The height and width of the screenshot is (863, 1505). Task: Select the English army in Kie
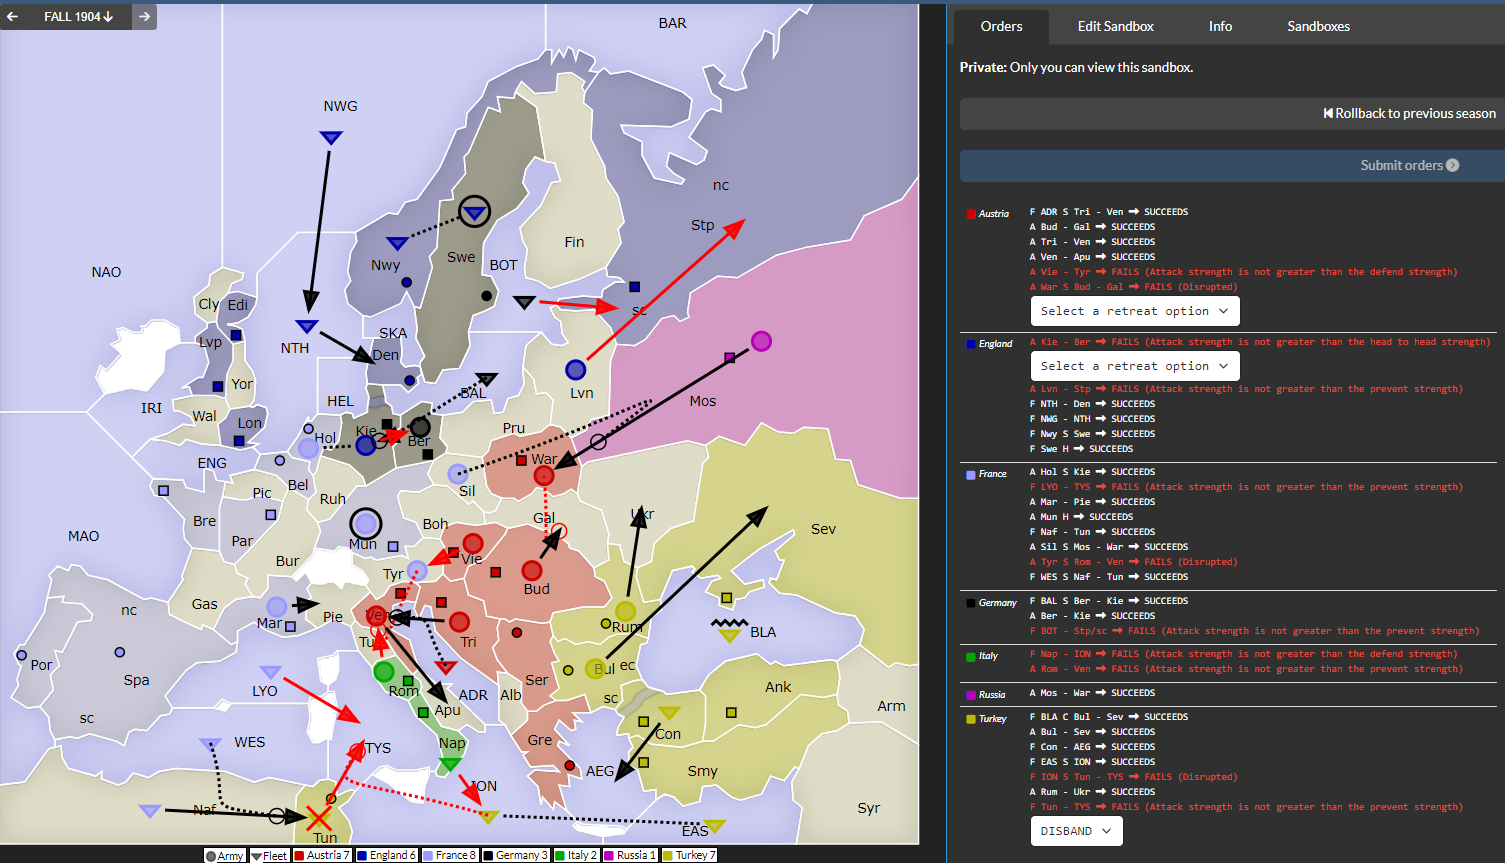[366, 445]
